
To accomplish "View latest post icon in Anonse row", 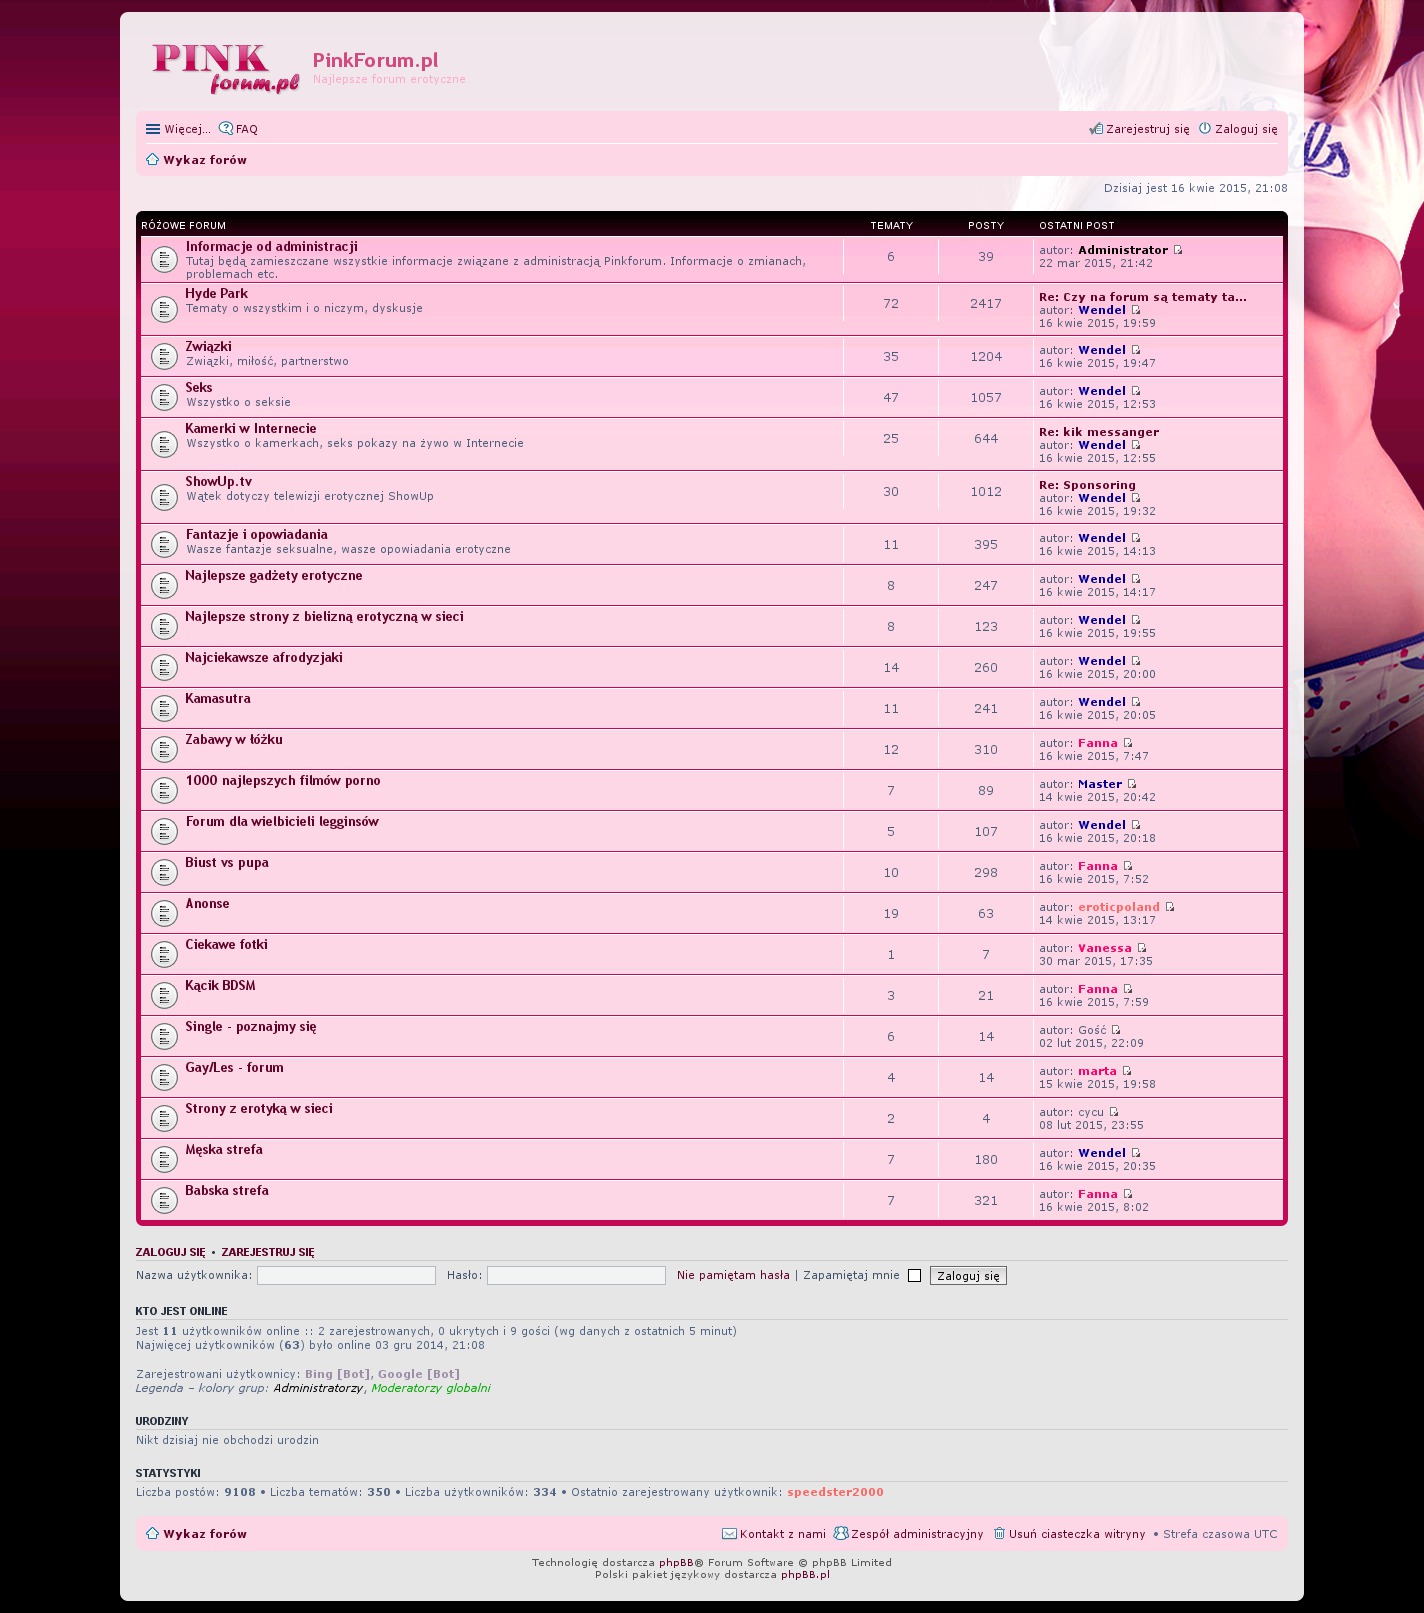I will (1170, 907).
